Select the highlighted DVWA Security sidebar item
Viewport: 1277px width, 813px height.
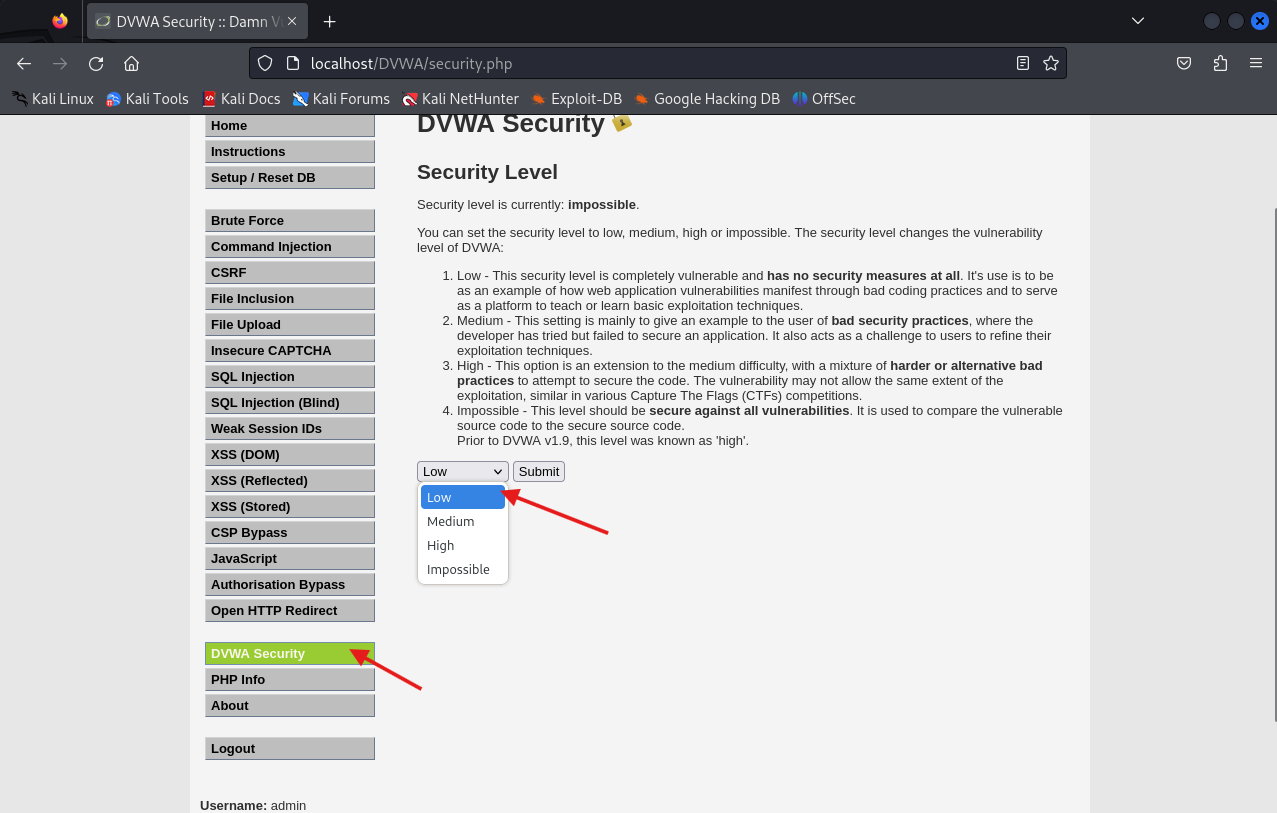(290, 654)
